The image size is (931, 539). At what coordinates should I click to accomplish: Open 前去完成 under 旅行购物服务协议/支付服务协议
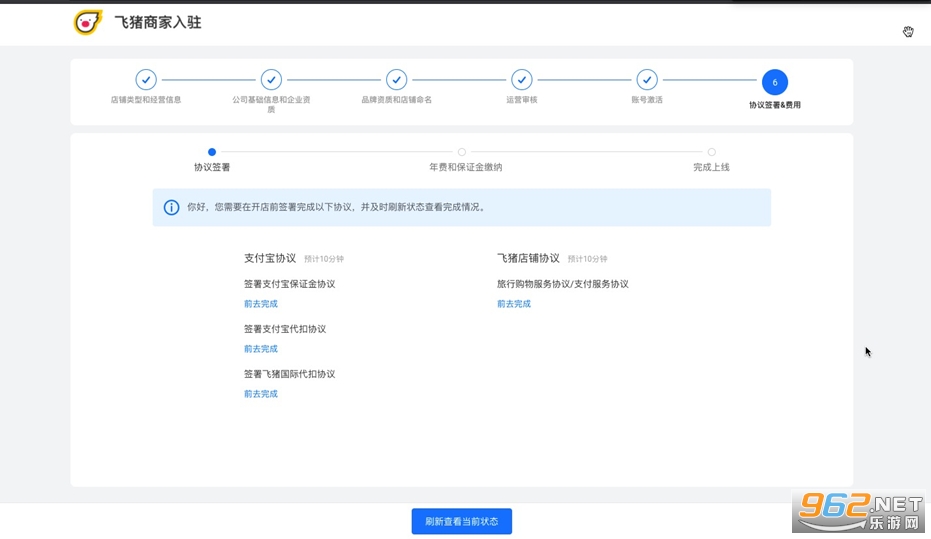[x=514, y=304]
